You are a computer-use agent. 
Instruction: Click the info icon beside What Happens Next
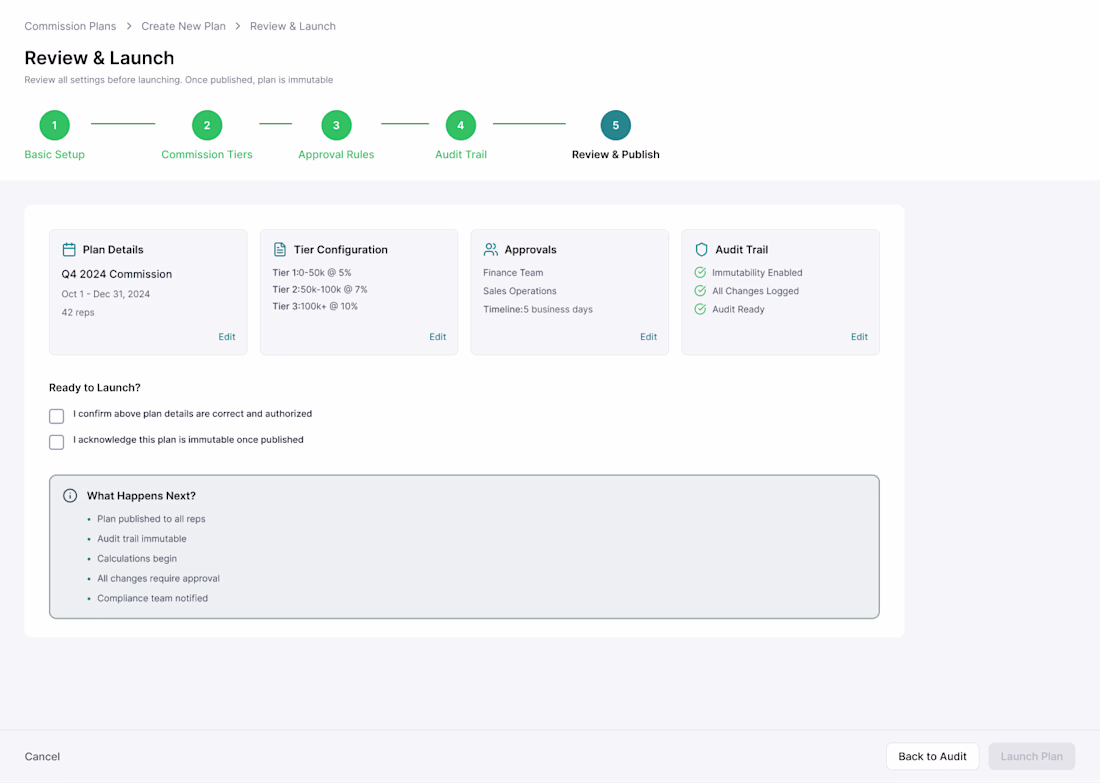click(x=70, y=495)
